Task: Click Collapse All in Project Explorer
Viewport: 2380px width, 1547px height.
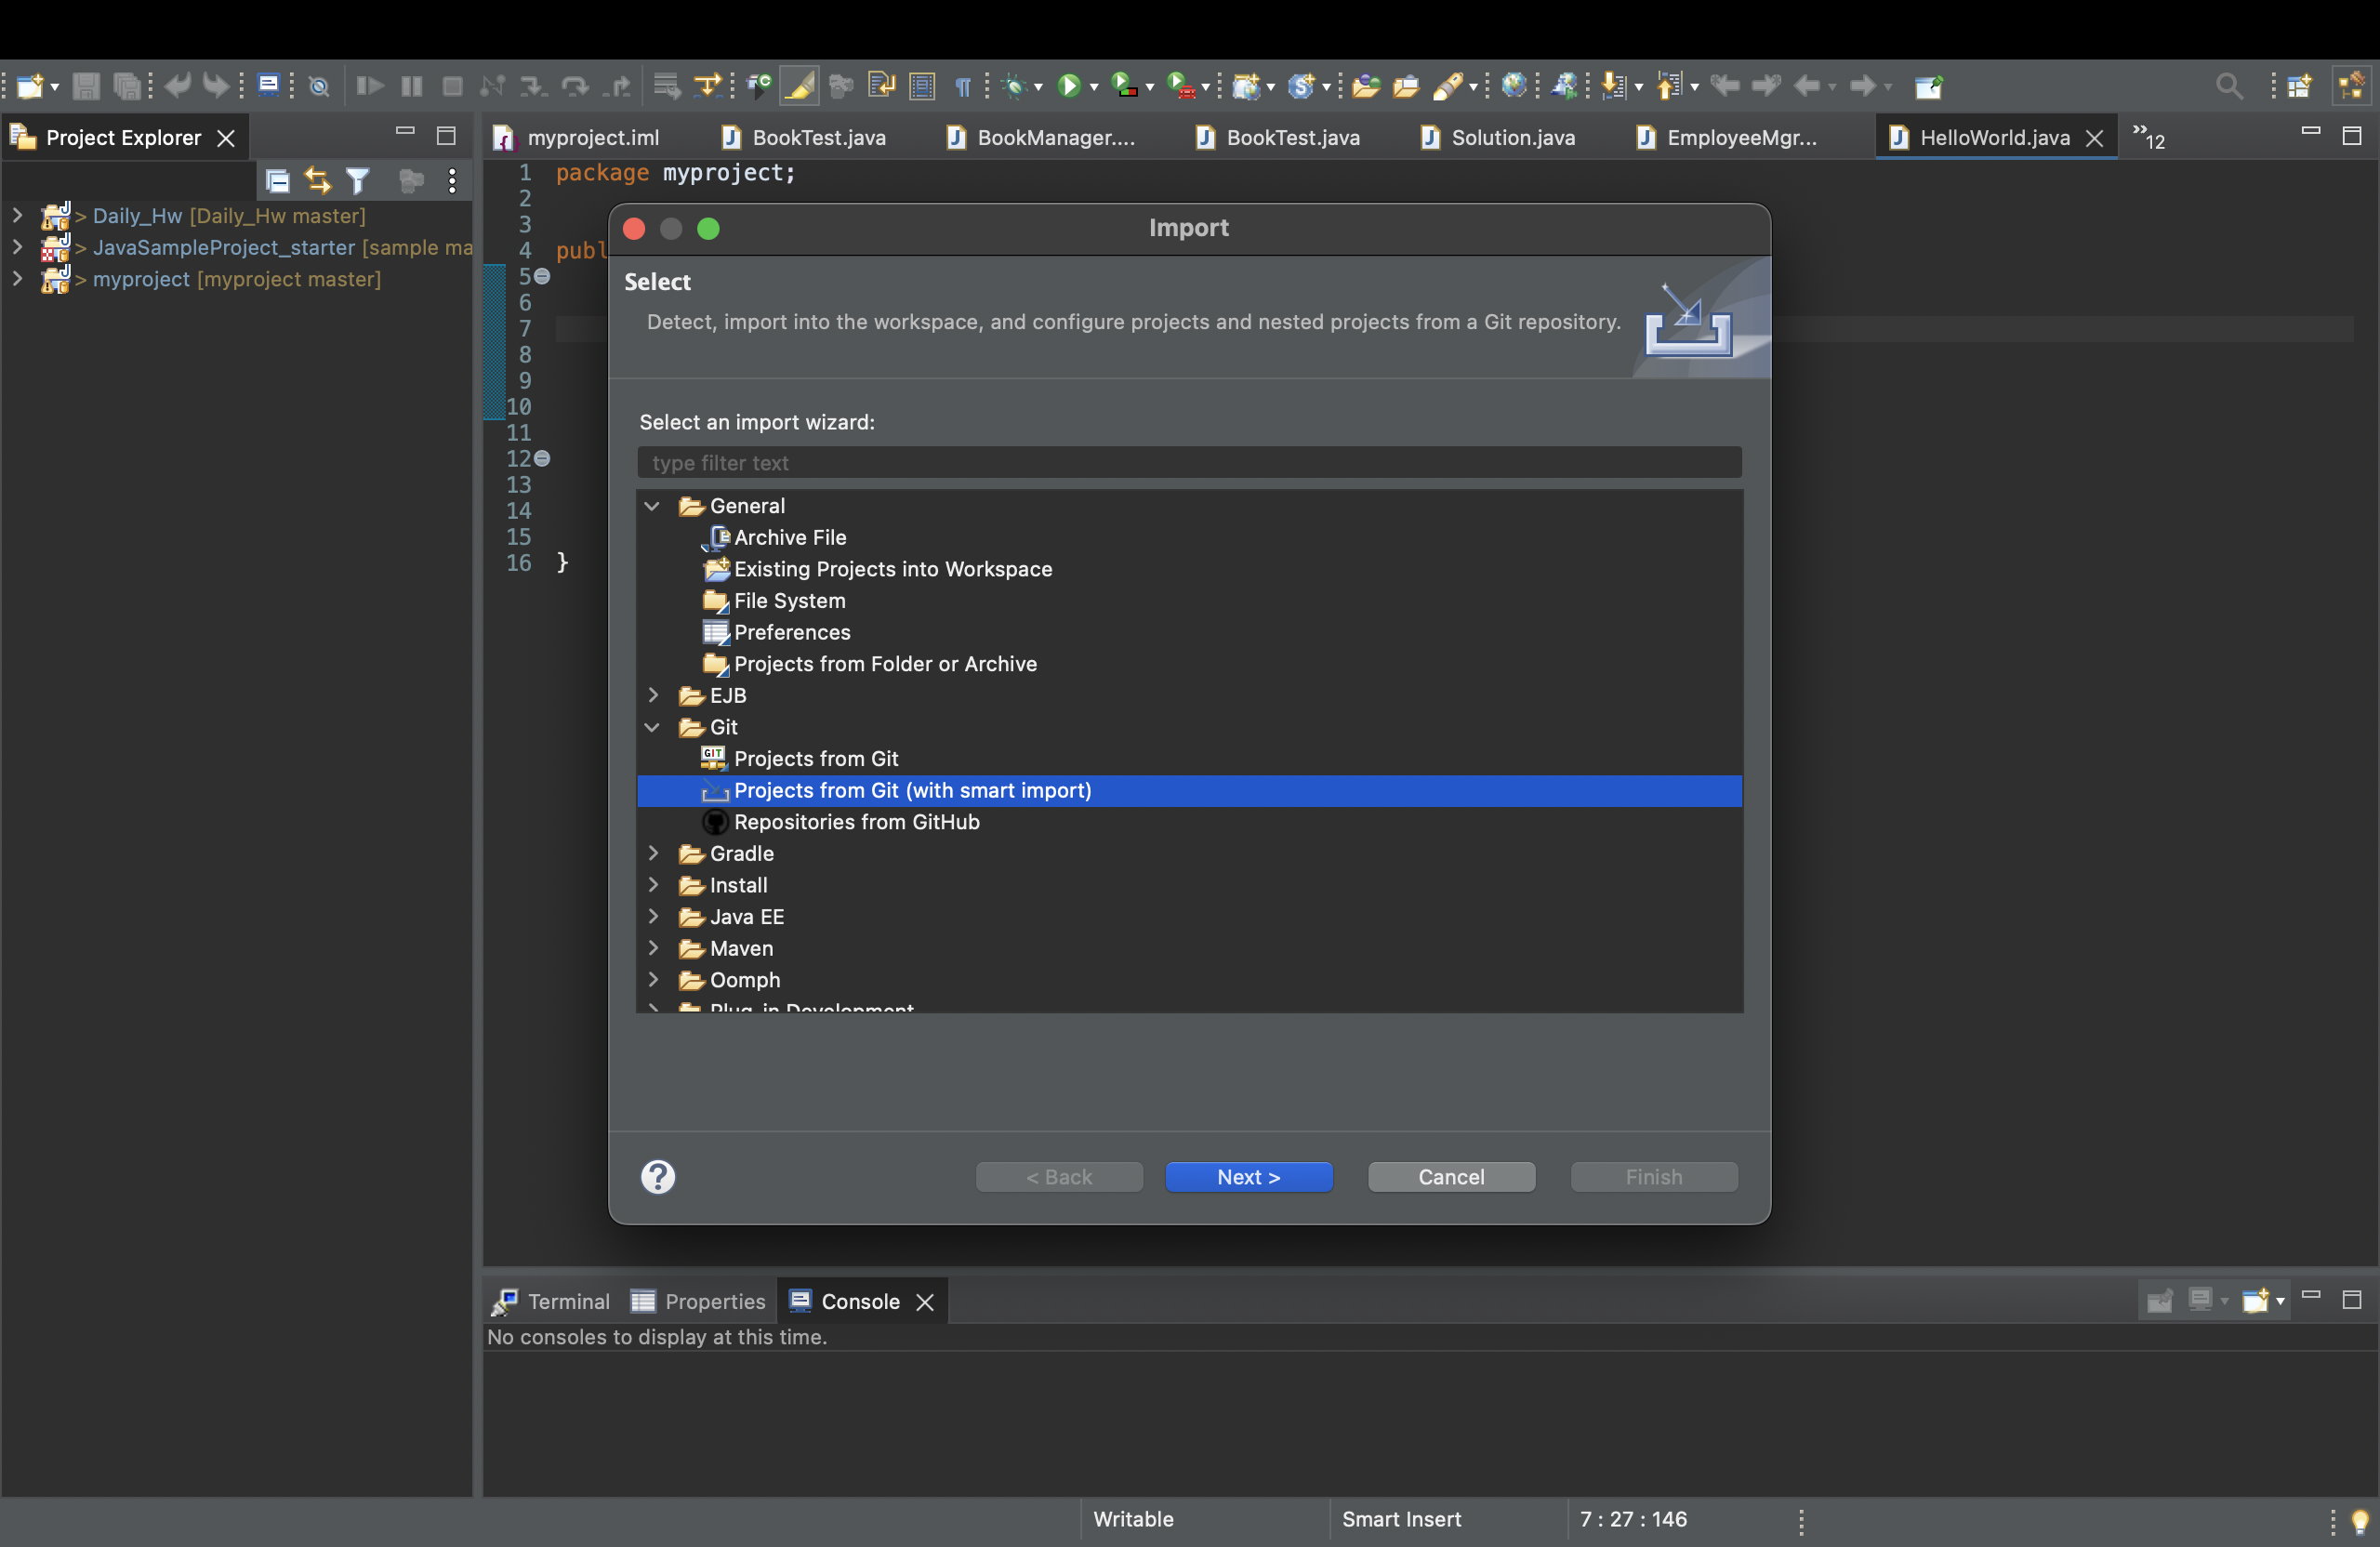Action: 277,180
